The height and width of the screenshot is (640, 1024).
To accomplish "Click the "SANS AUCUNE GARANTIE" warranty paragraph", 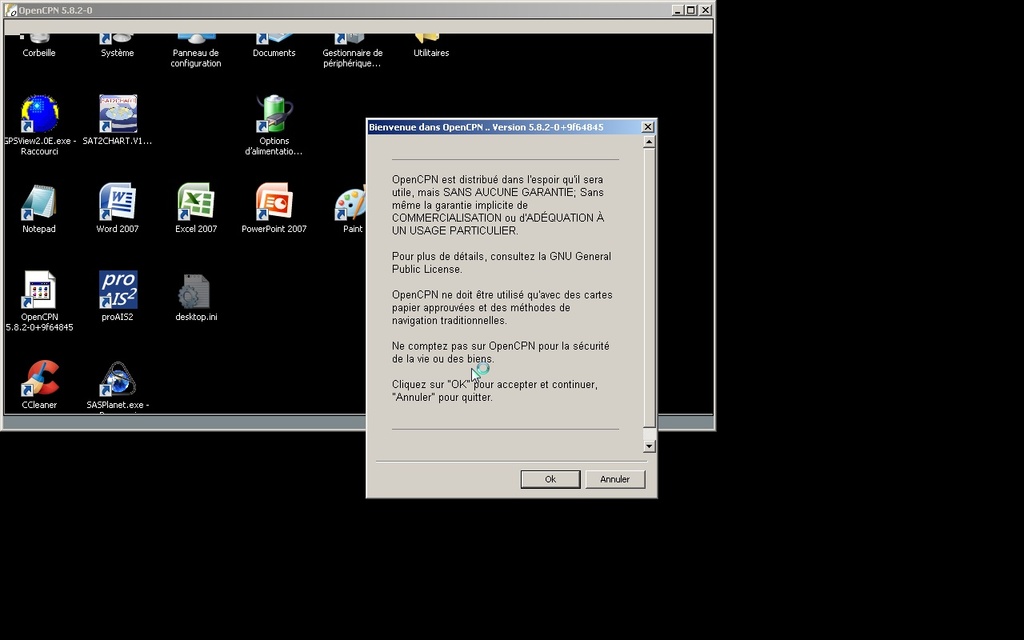I will click(x=498, y=205).
